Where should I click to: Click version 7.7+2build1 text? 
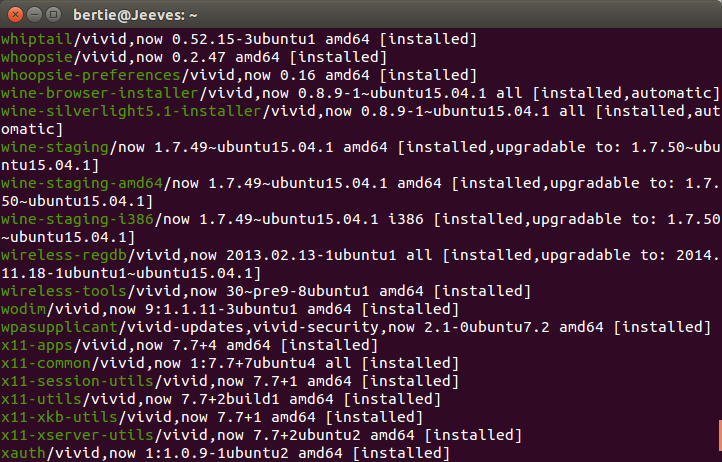[230, 399]
